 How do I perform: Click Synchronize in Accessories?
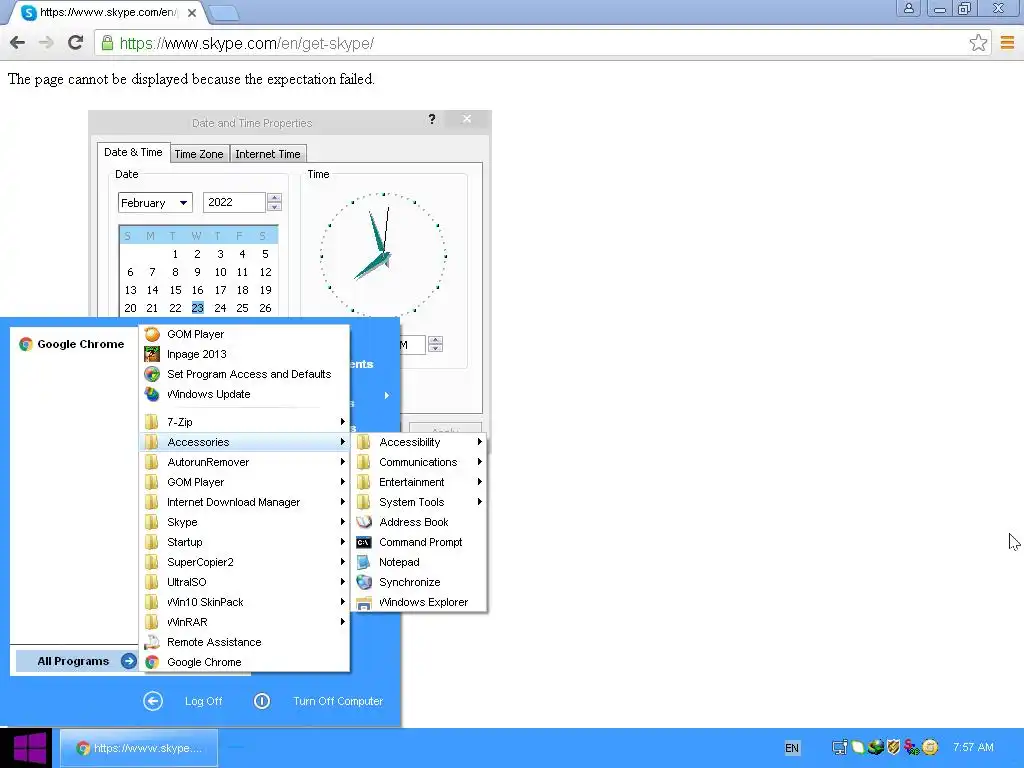(419, 583)
